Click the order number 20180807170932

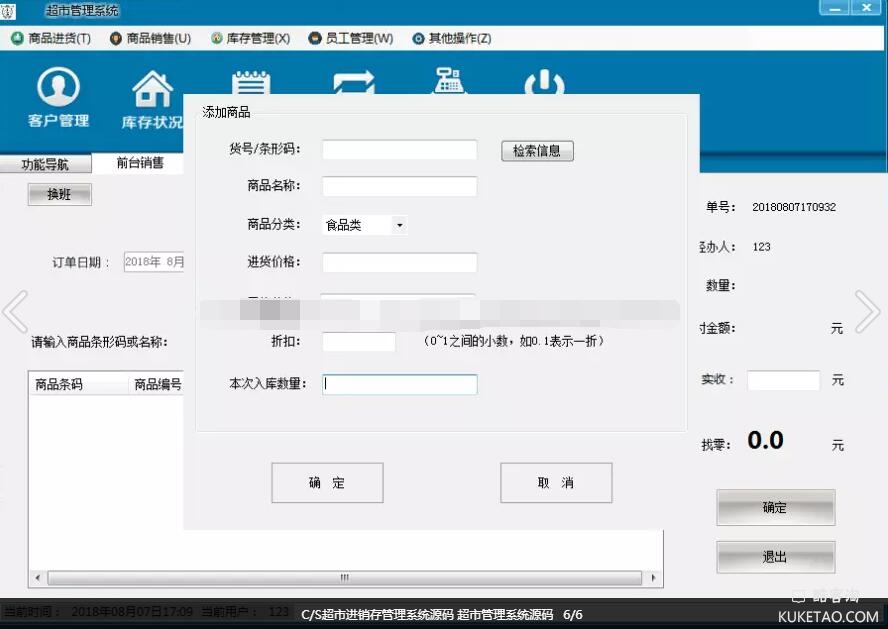point(793,207)
